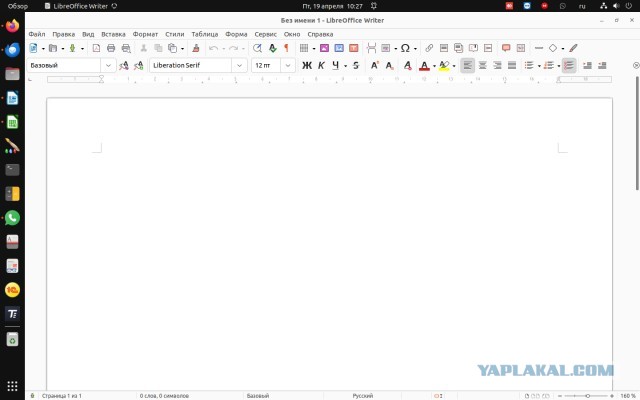The image size is (640, 400).
Task: Click the Clone Formatting paintbrush icon
Action: coord(196,48)
